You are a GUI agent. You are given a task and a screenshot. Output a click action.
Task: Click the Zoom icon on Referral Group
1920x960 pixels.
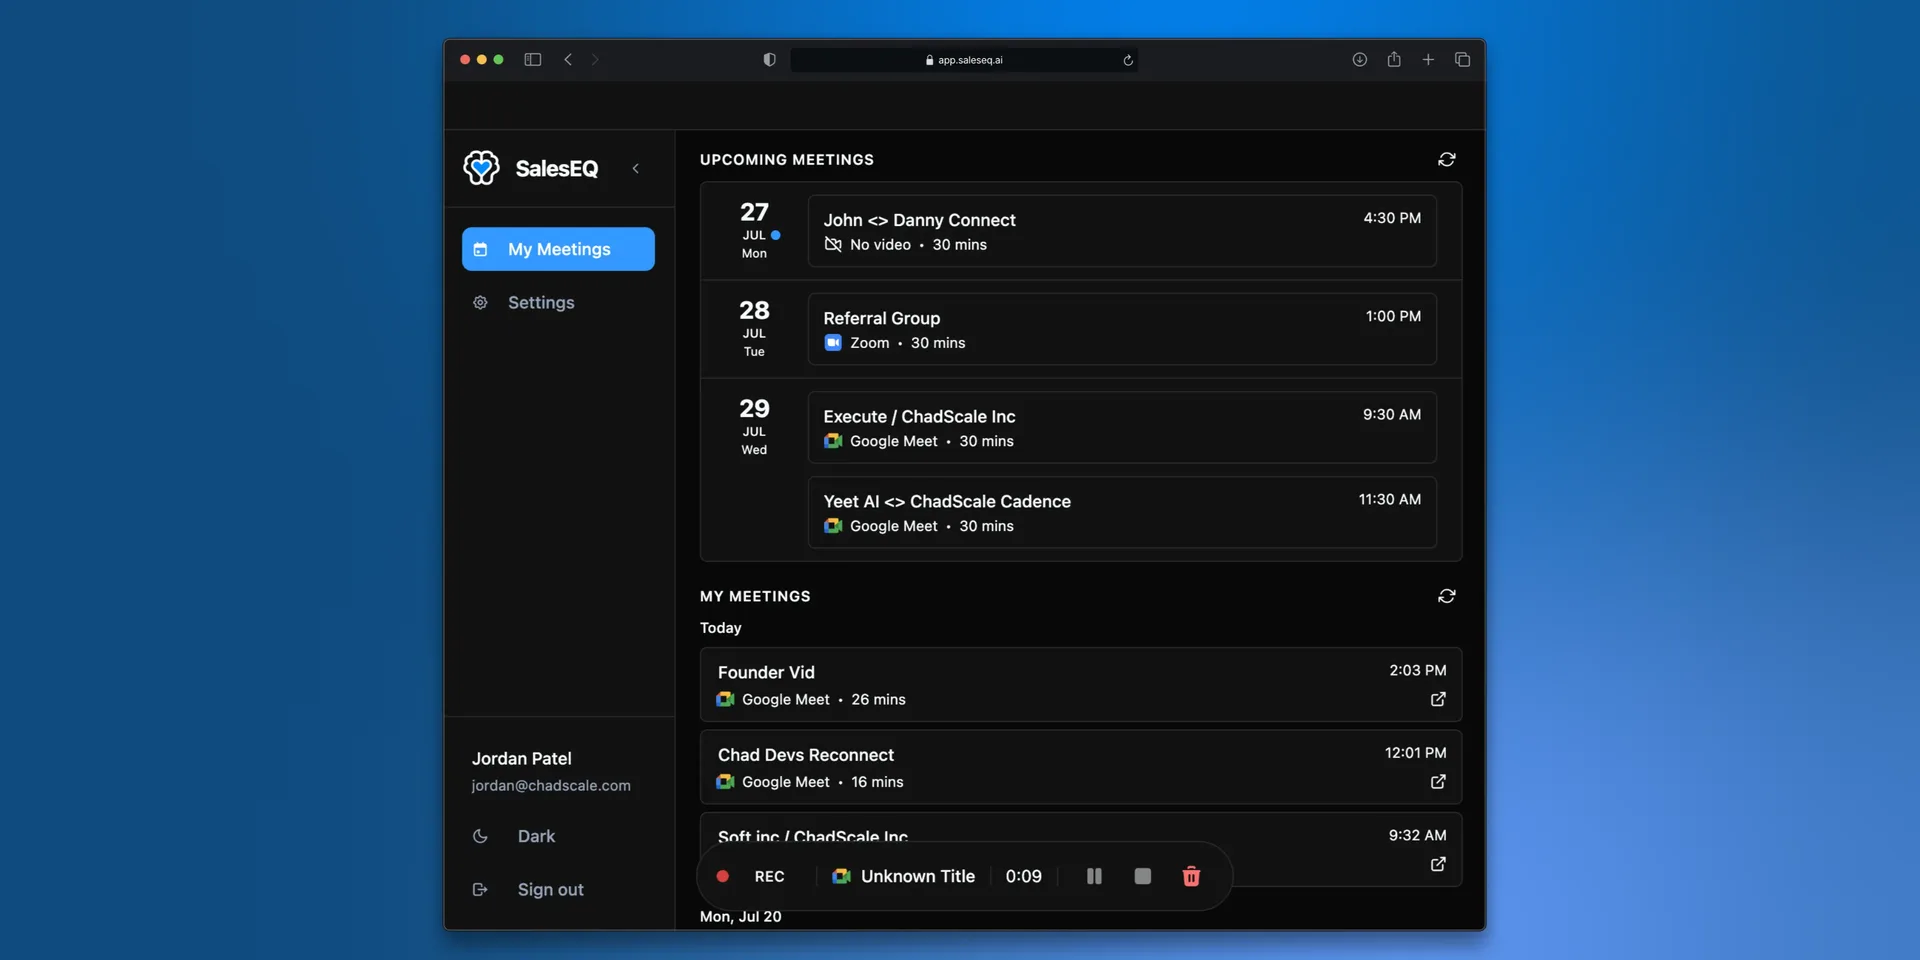pyautogui.click(x=833, y=343)
